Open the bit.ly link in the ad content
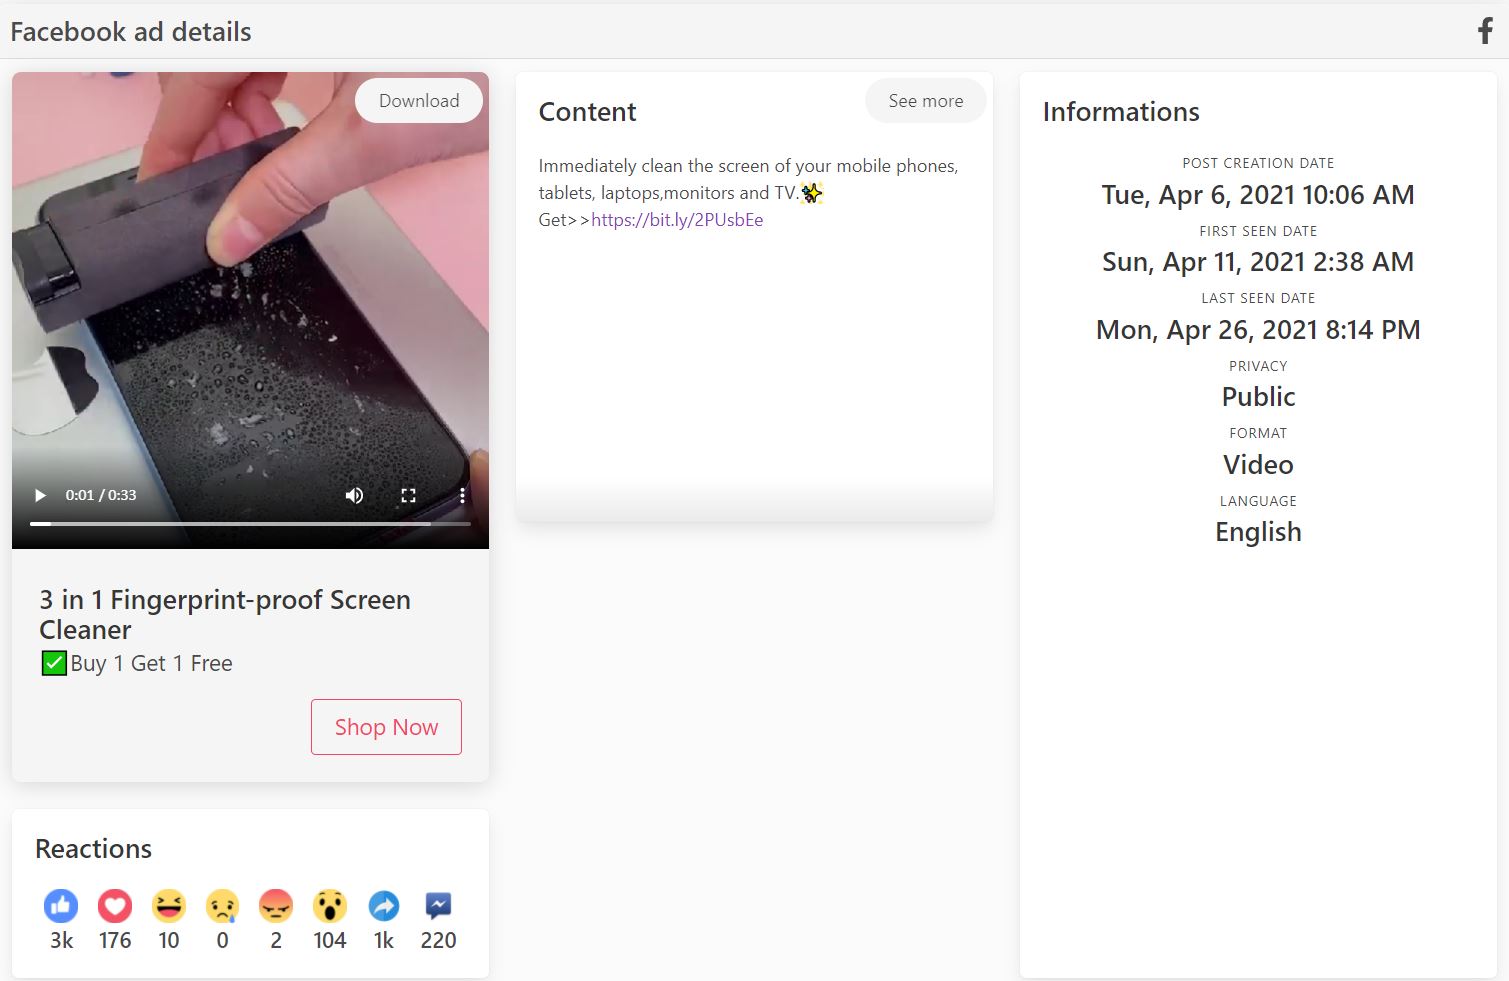 click(677, 219)
